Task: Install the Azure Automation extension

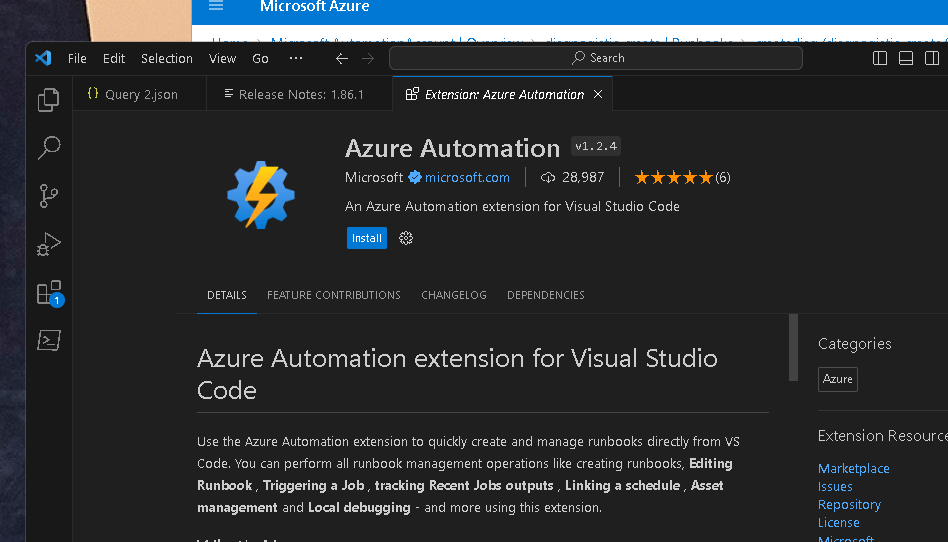Action: click(x=367, y=238)
